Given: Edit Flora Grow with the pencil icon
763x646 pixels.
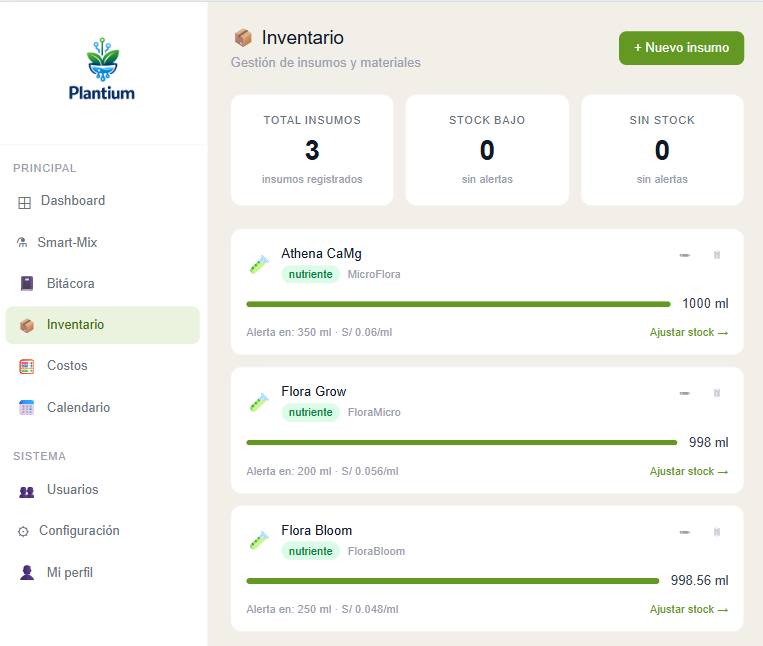Looking at the screenshot, I should pos(685,393).
